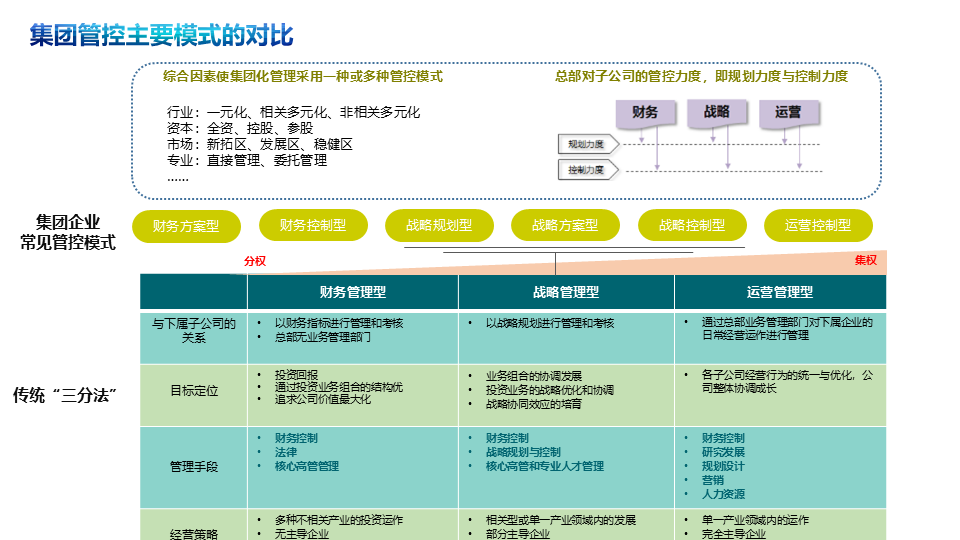Click the line 资本：全资、控股、参股

[240, 129]
